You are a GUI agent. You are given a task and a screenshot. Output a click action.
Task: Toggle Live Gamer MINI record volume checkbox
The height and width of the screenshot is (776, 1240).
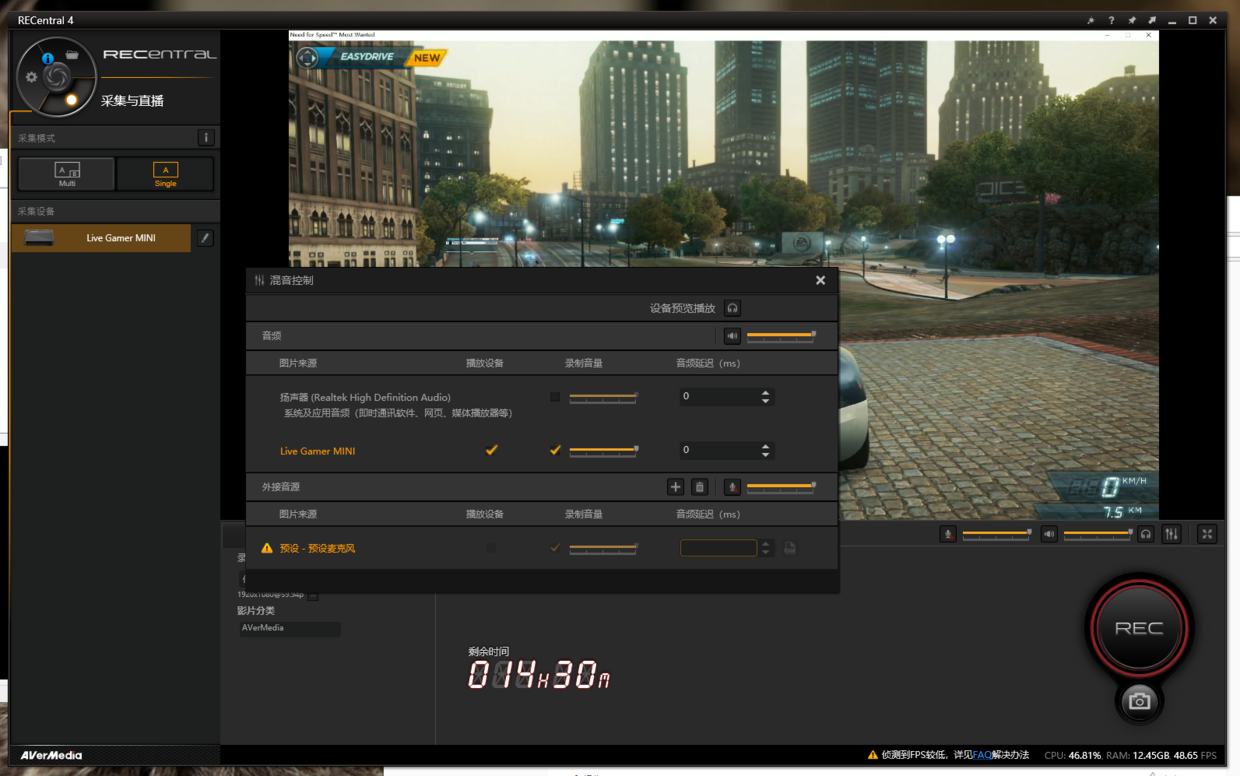click(x=555, y=450)
